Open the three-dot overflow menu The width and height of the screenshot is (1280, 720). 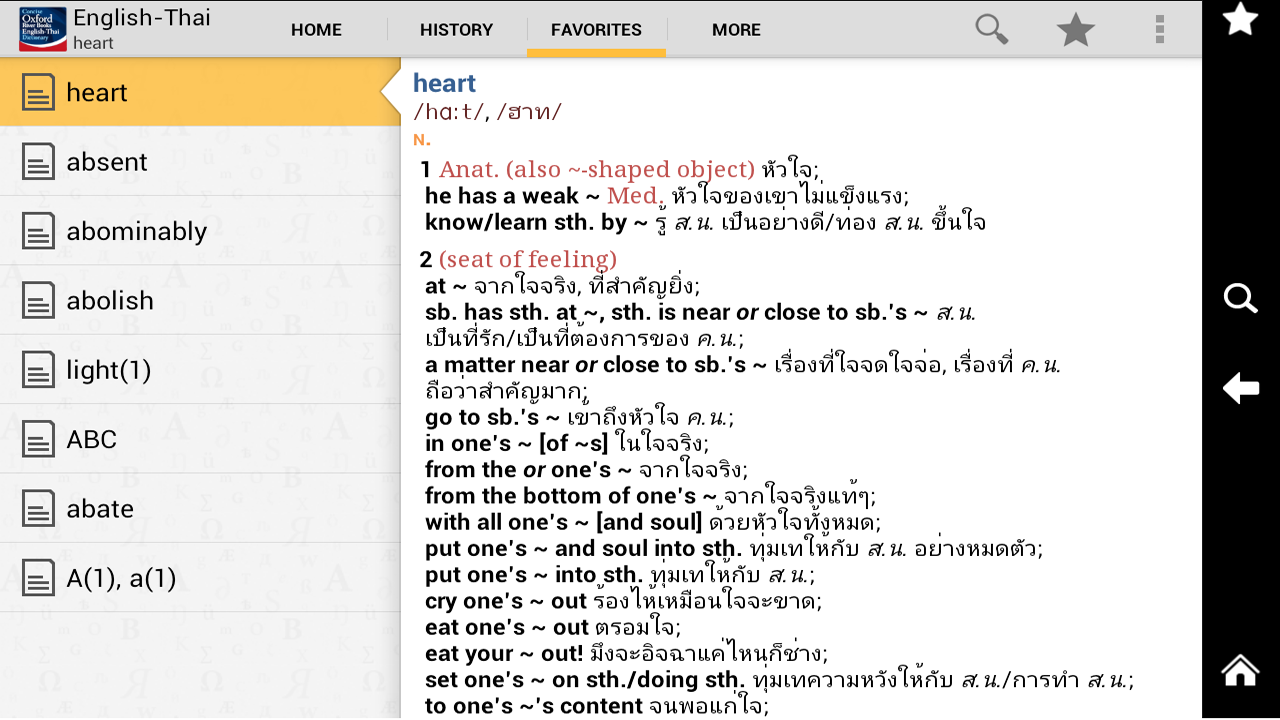coord(1159,30)
